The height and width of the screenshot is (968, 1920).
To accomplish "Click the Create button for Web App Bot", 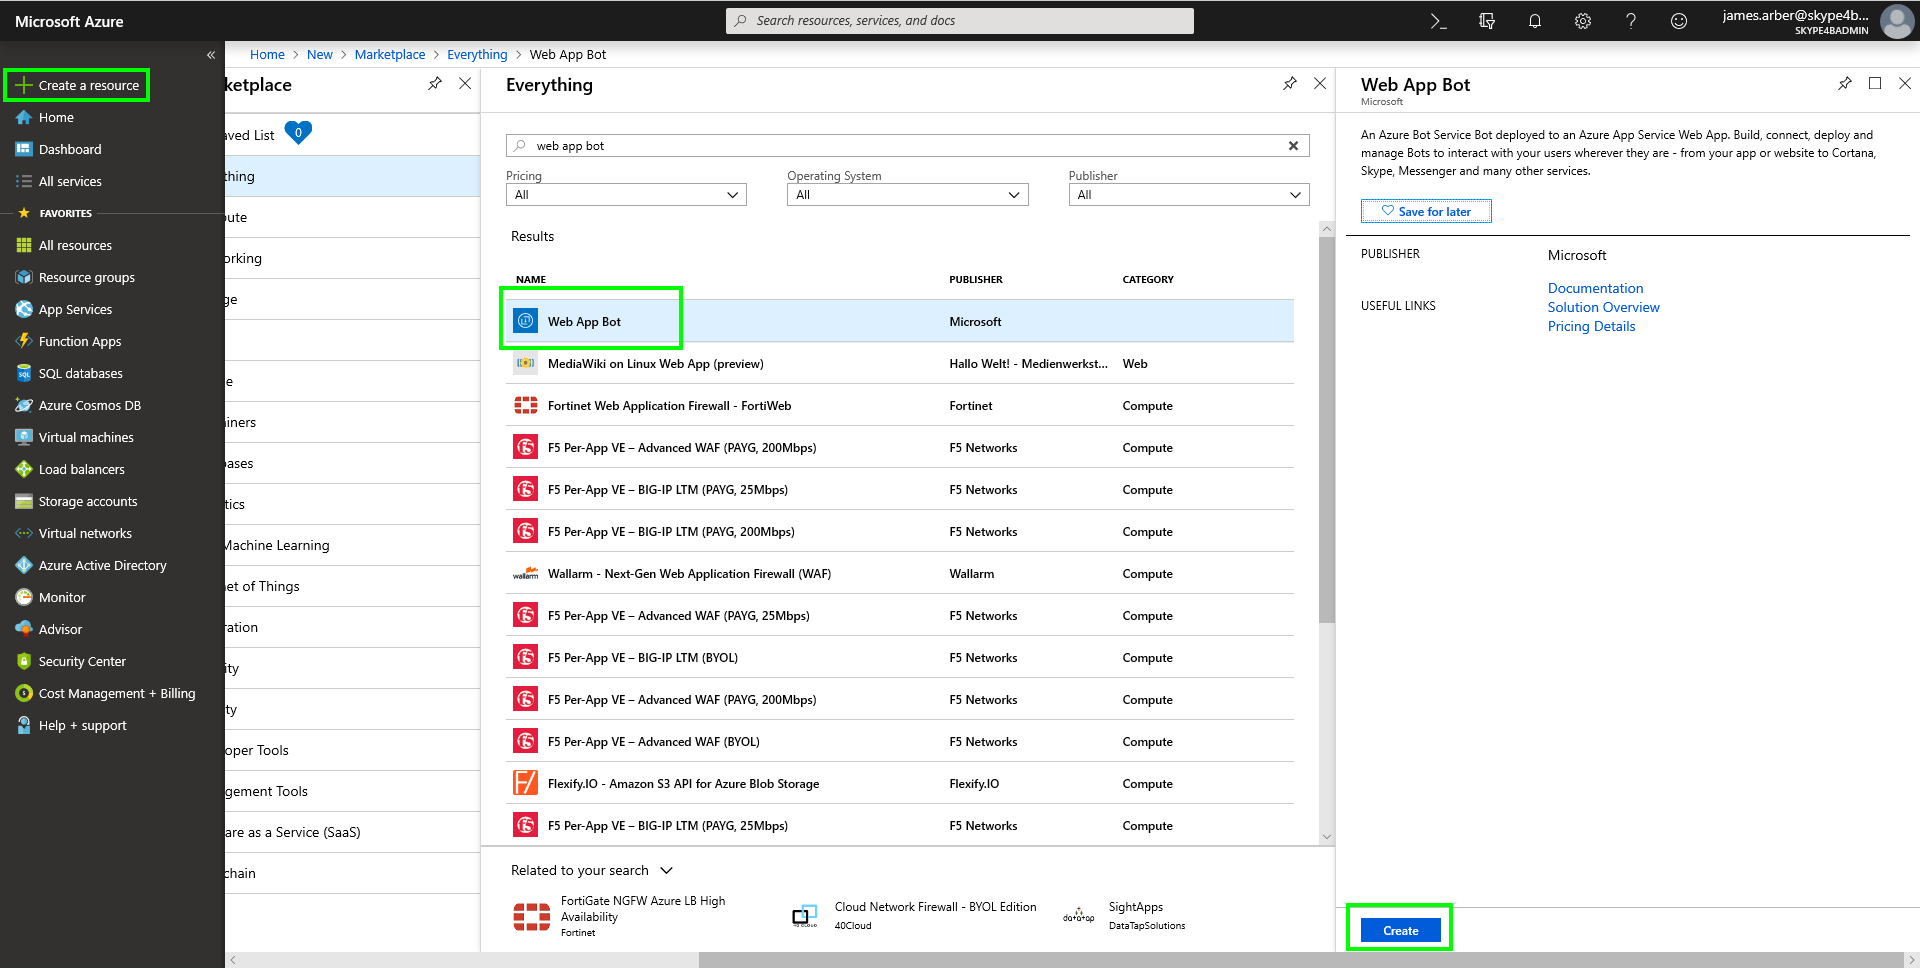I will click(1400, 930).
